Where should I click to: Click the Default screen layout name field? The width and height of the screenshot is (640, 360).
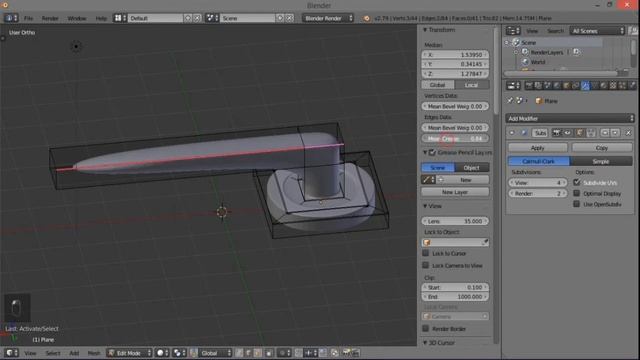click(x=155, y=18)
